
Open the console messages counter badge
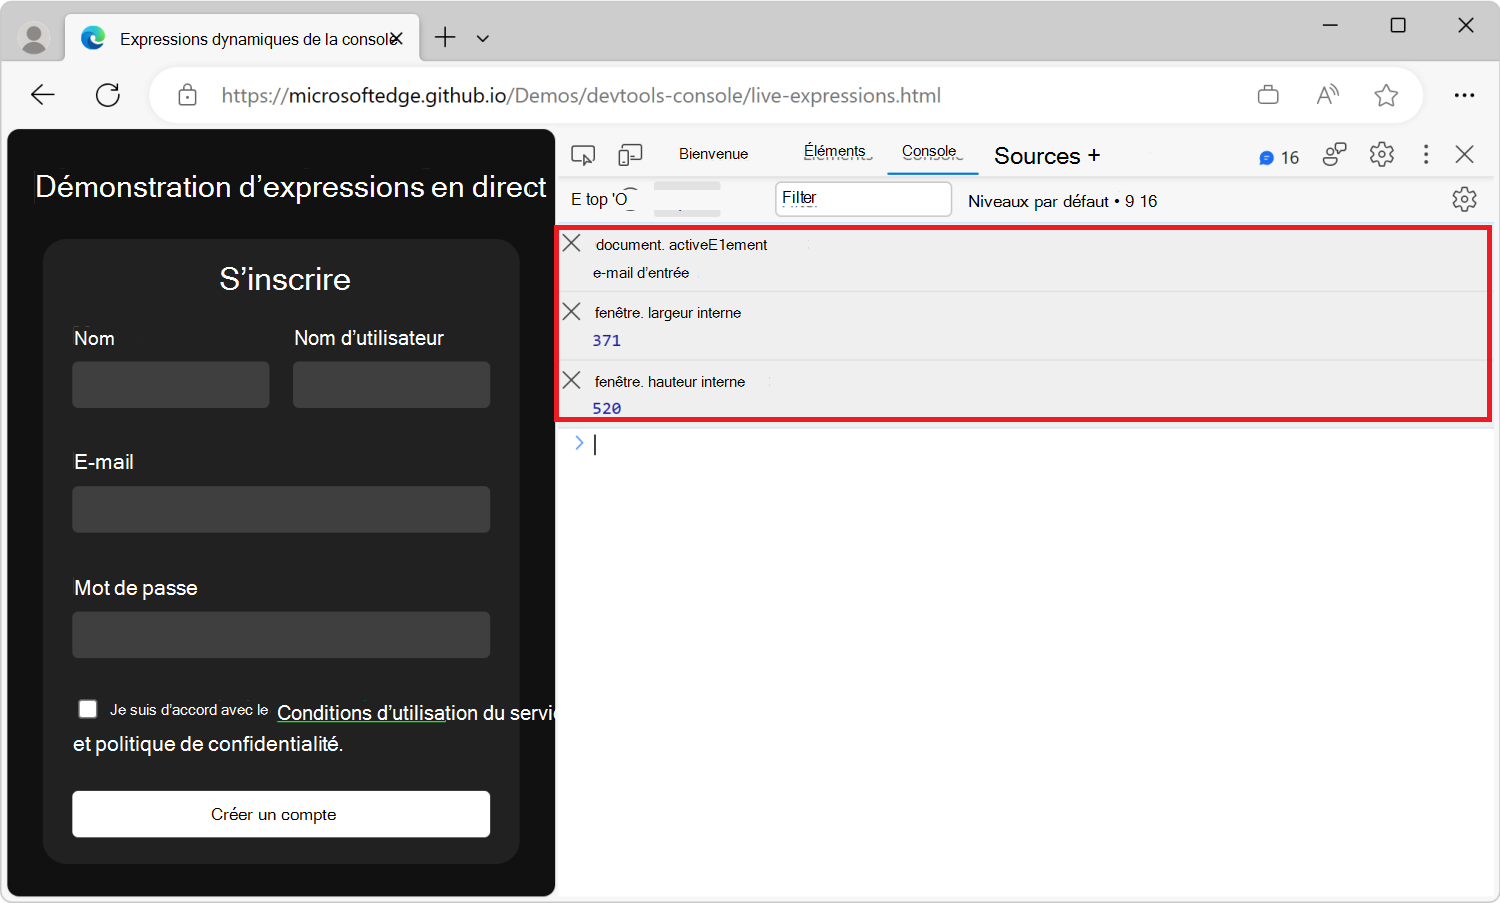1279,156
